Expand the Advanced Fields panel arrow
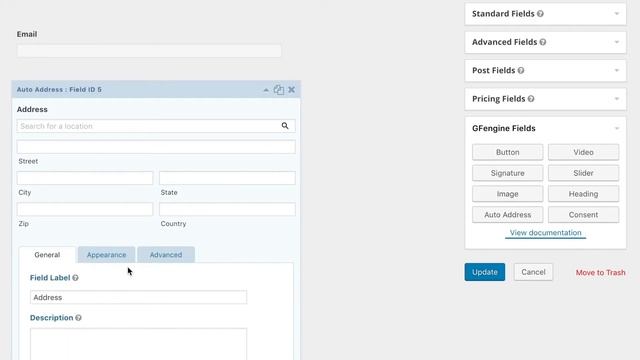The height and width of the screenshot is (360, 640). [617, 42]
